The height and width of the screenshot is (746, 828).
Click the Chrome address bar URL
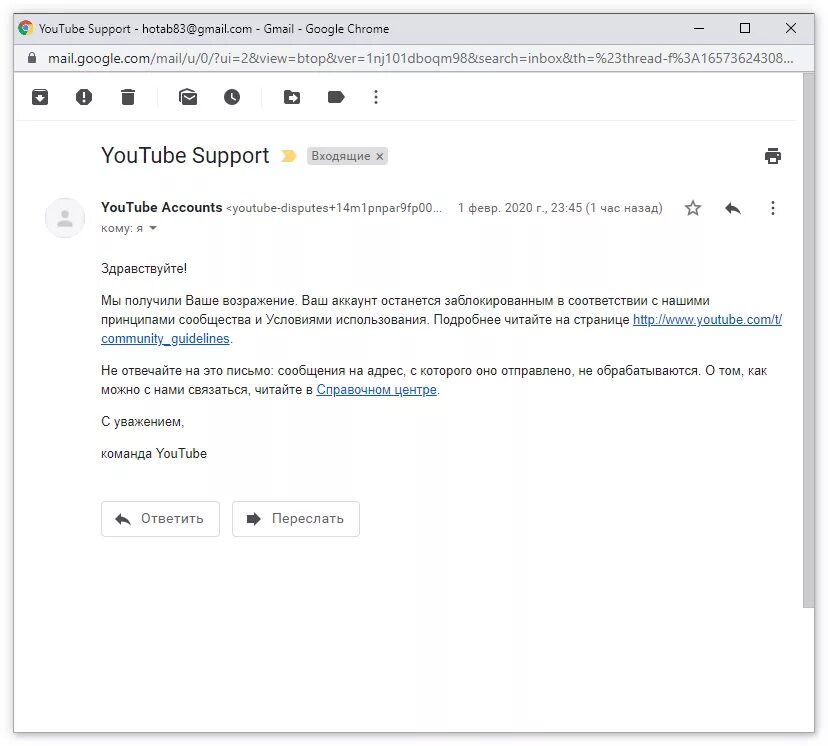[x=420, y=58]
